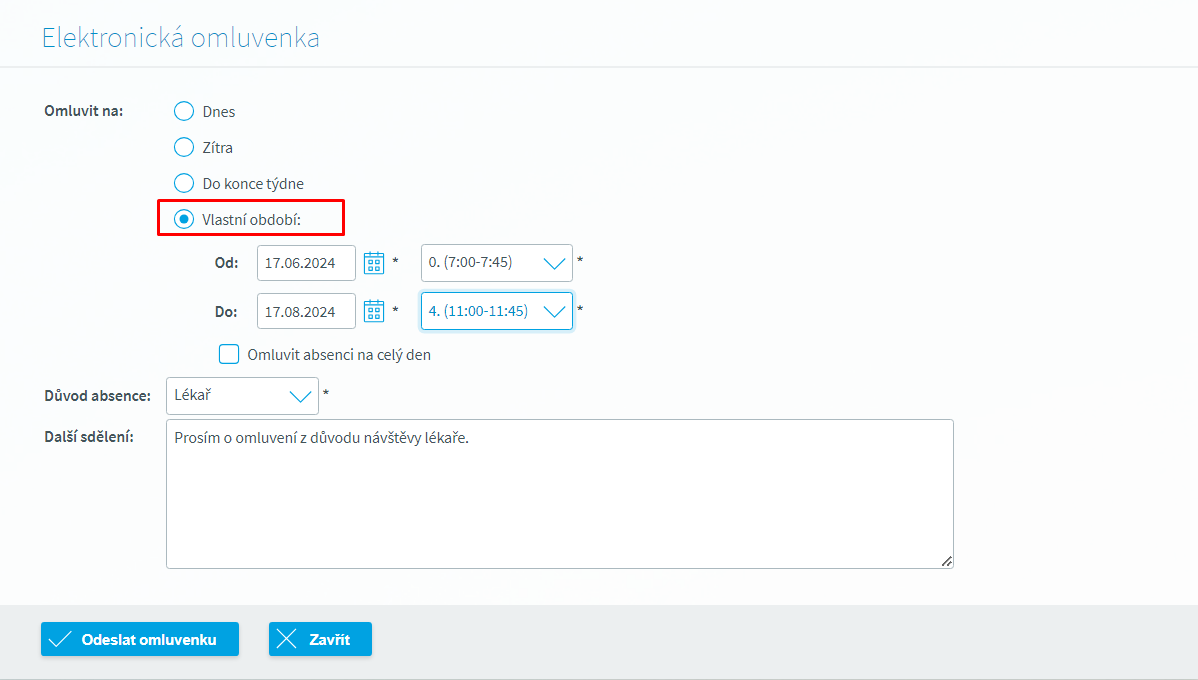1198x680 pixels.
Task: Click the chevron arrow beside 4. (11:00-11:45)
Action: click(x=553, y=311)
